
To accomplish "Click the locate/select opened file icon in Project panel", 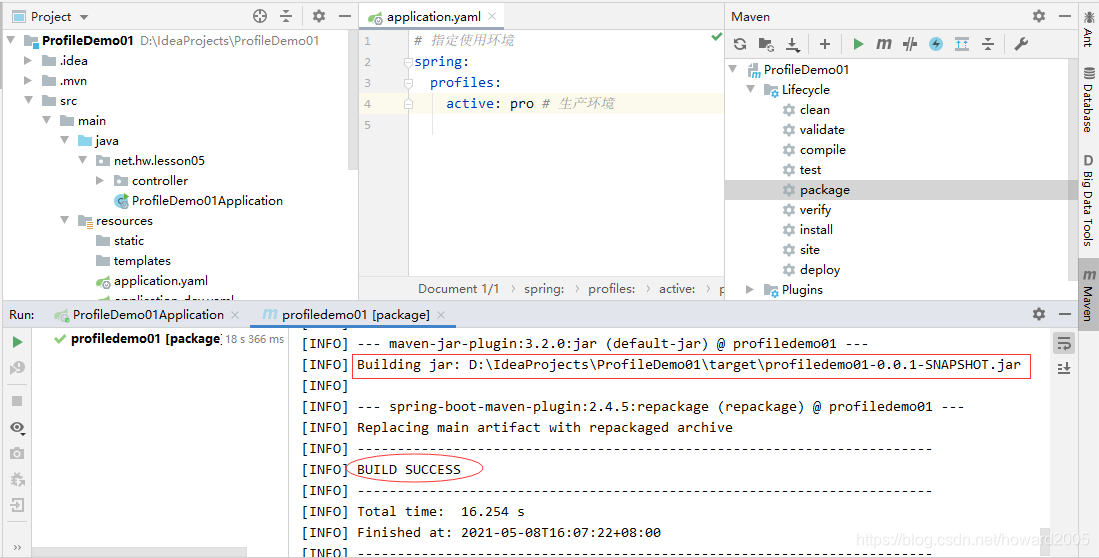I will (260, 16).
